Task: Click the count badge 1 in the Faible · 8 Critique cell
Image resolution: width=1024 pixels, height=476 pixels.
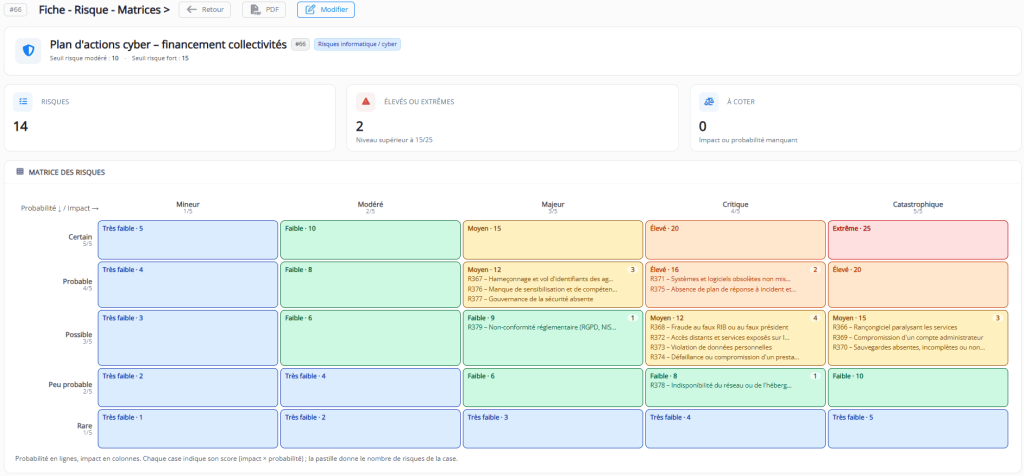Action: point(814,376)
